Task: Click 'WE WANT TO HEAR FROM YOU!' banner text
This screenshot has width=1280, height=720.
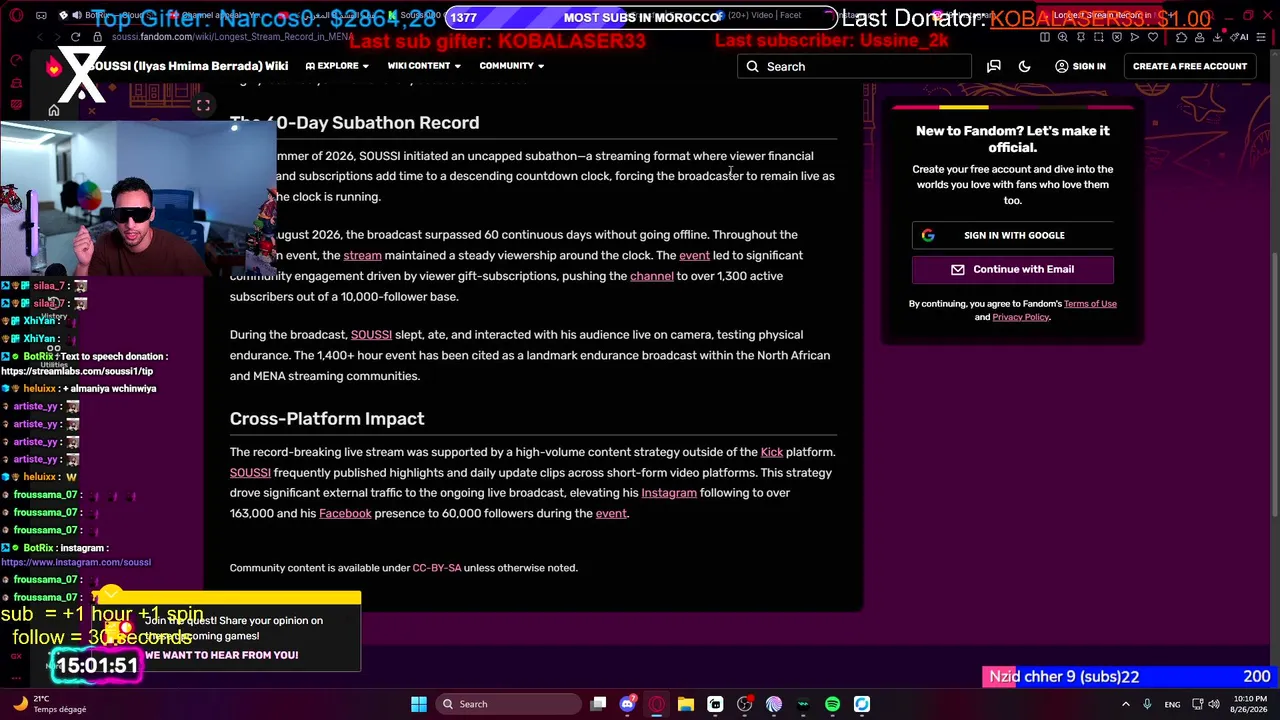Action: coord(221,655)
